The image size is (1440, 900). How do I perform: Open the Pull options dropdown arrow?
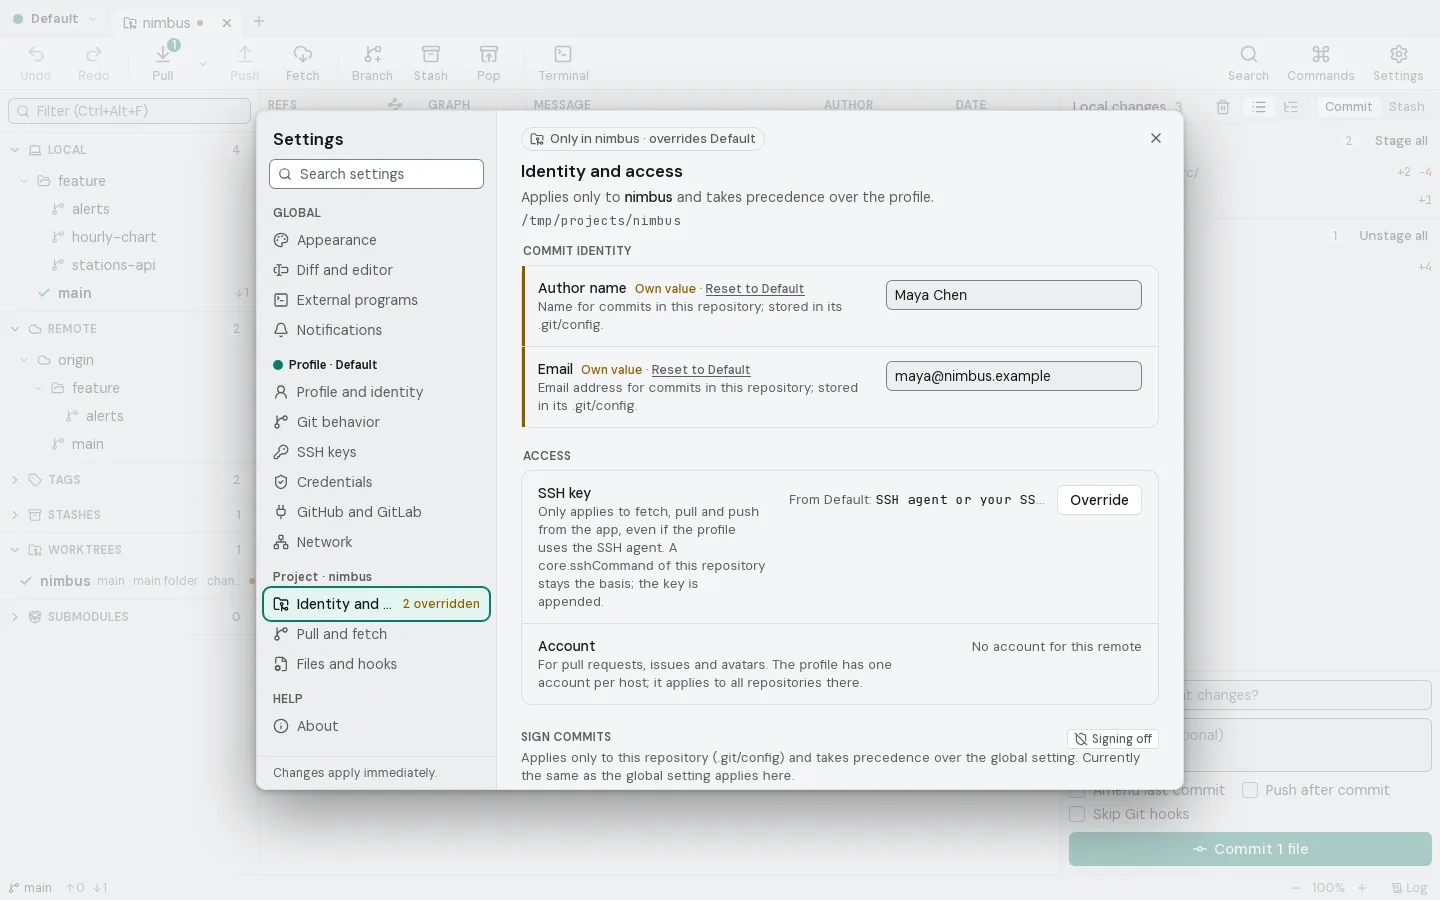[x=202, y=64]
